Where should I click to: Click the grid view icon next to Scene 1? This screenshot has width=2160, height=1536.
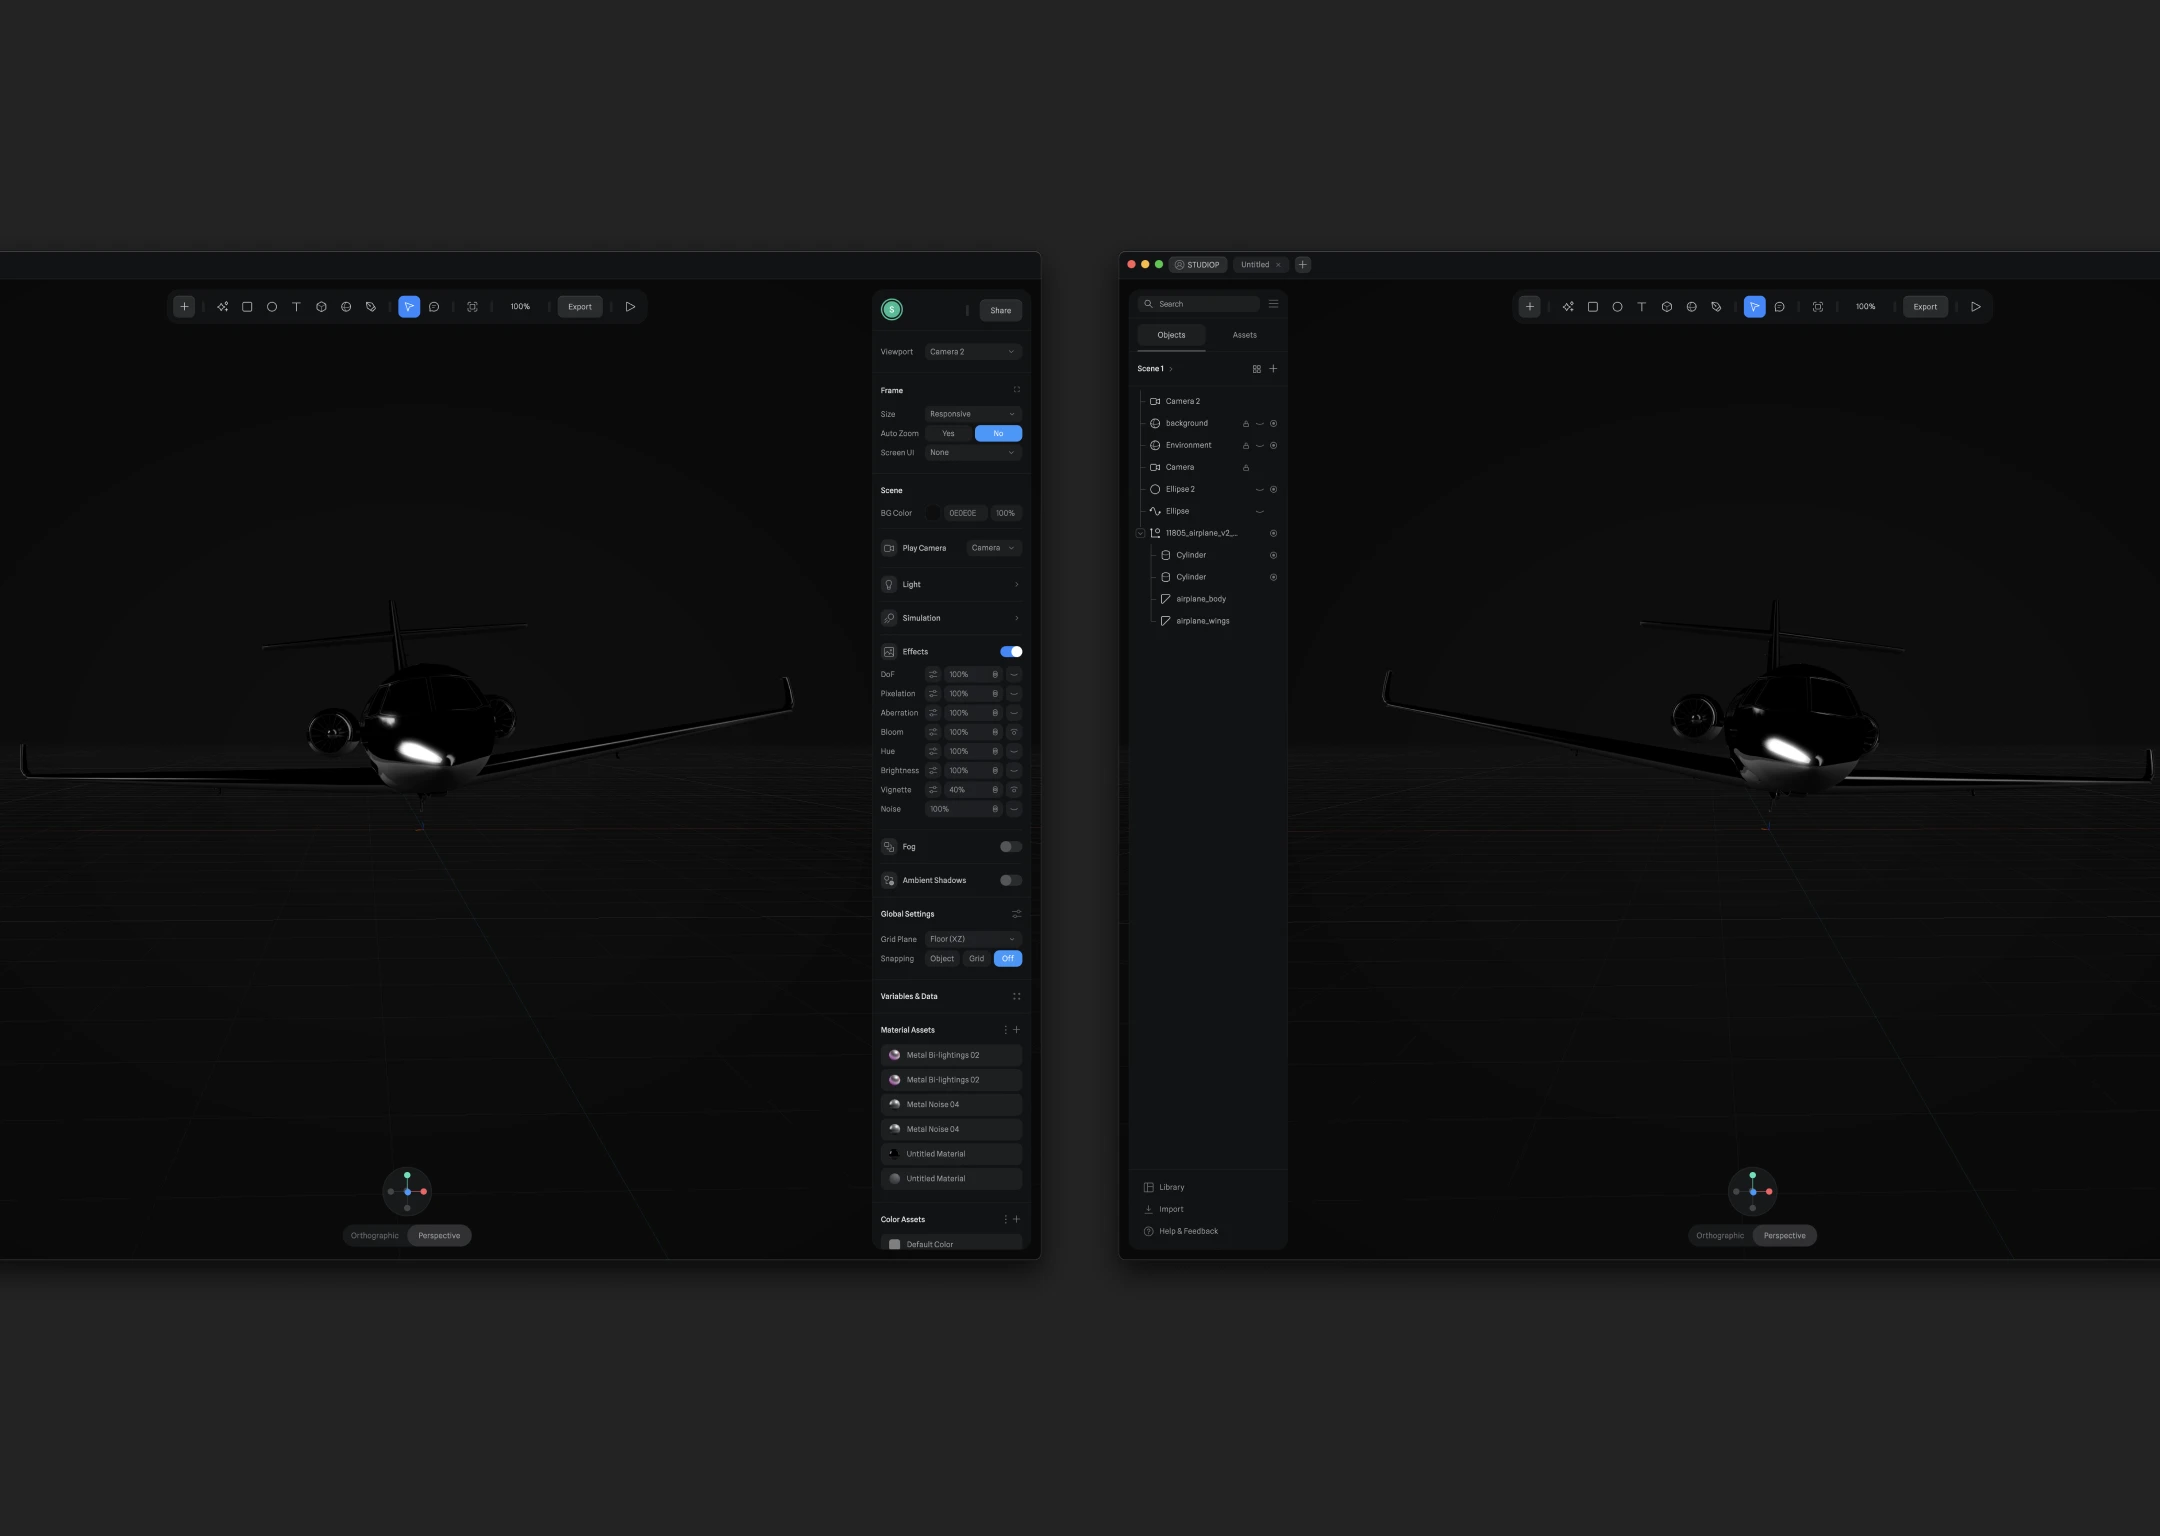click(1257, 369)
